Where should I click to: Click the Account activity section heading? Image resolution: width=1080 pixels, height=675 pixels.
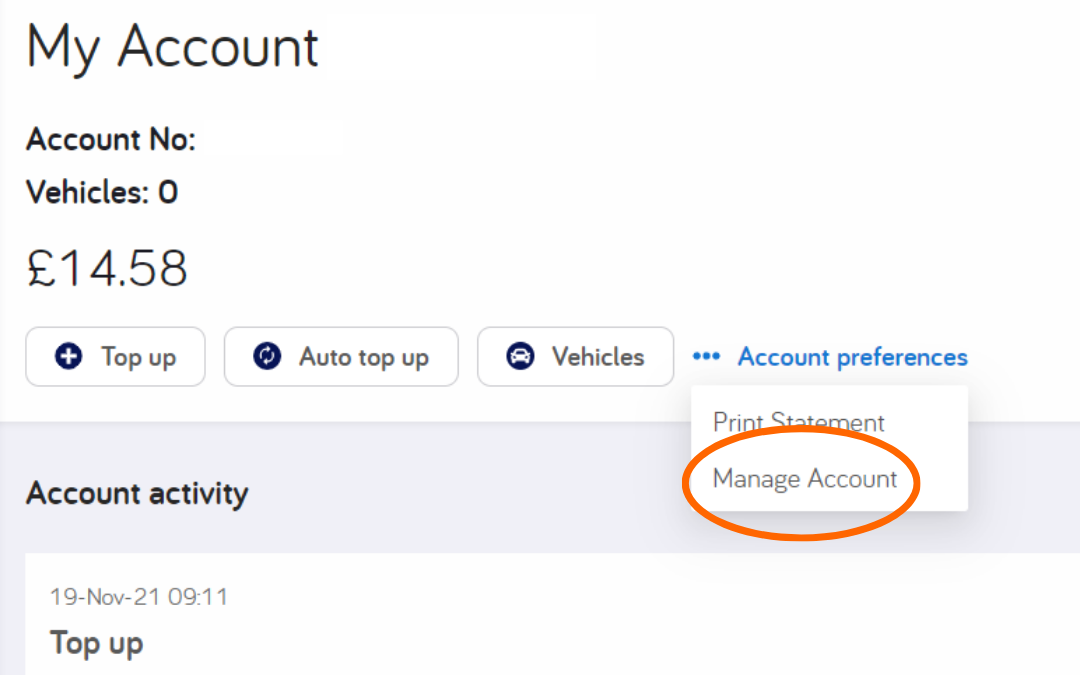coord(137,493)
